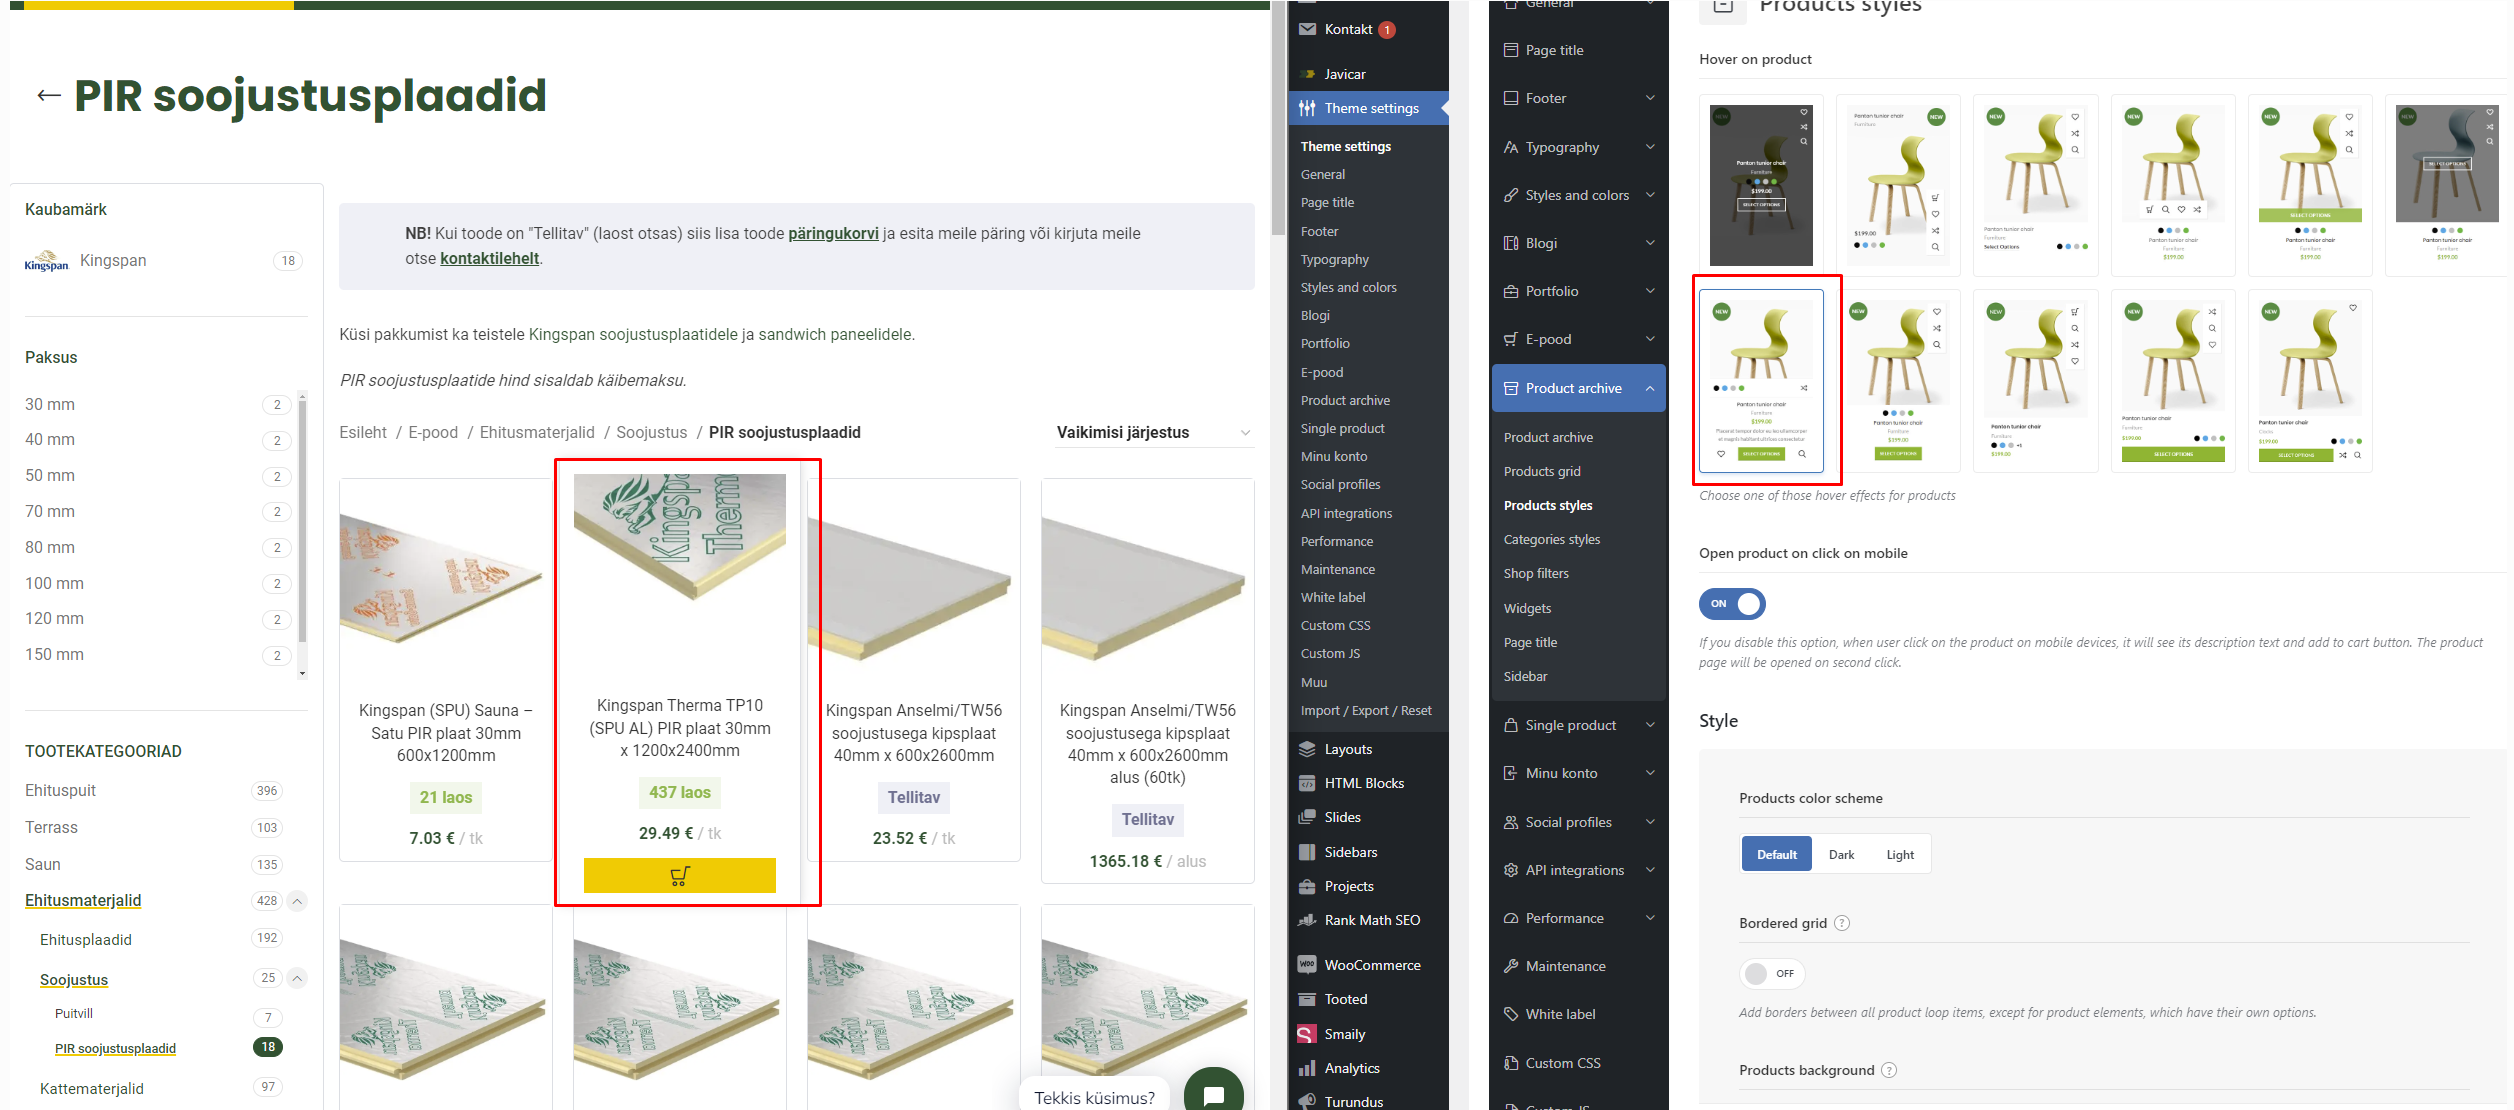Click the Tekkis küsimus? chat prompt

coord(1094,1097)
